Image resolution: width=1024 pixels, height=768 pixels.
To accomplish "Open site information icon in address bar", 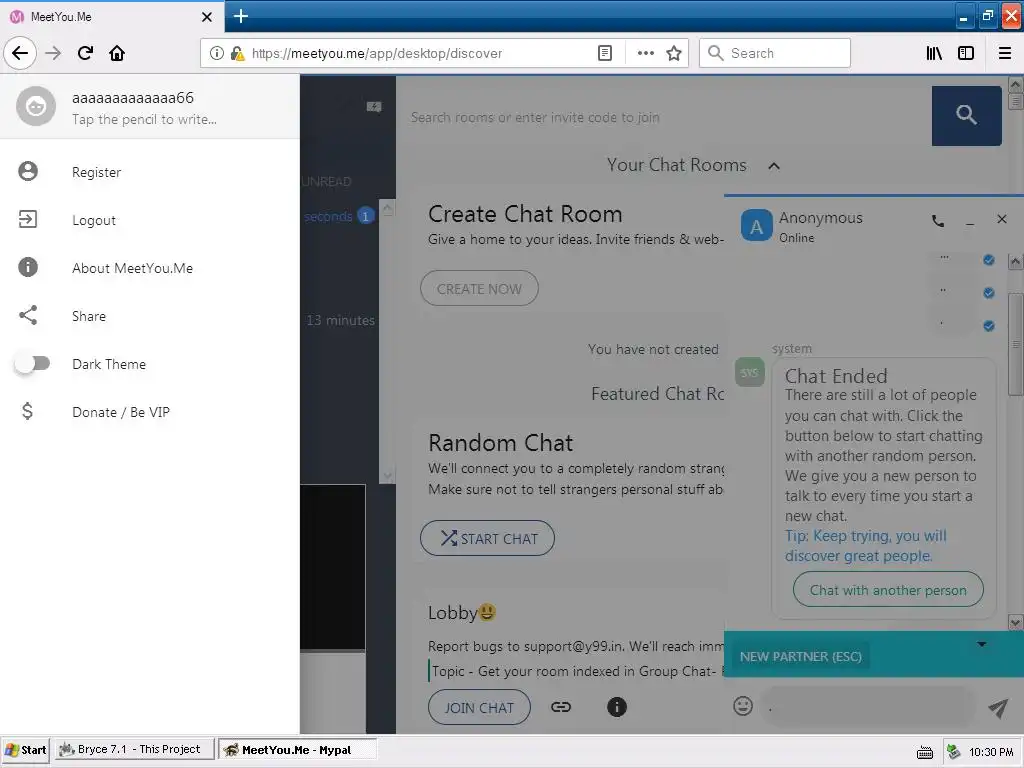I will [x=216, y=53].
